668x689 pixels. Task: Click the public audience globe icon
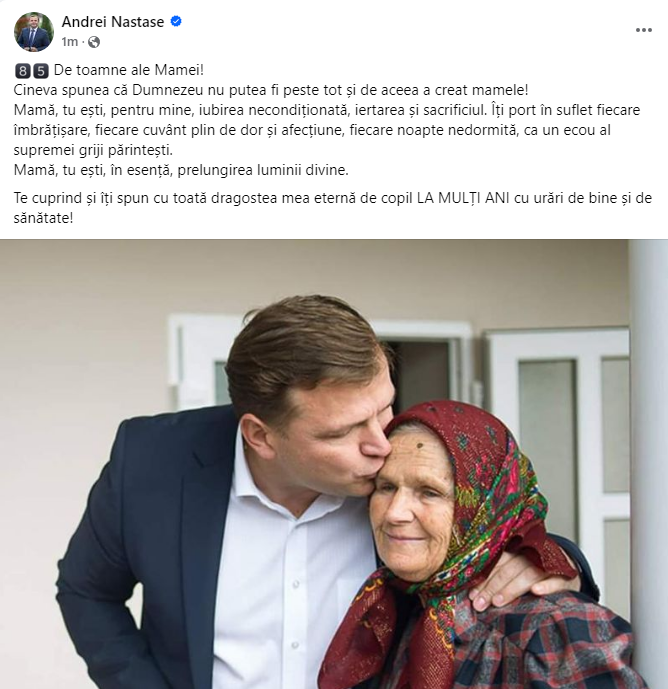[x=94, y=42]
